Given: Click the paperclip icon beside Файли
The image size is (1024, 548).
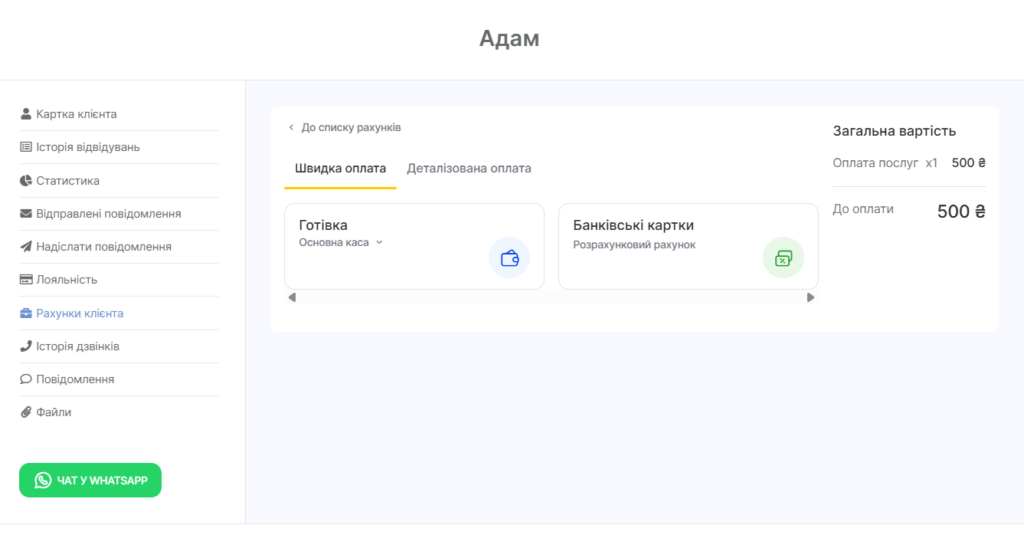Looking at the screenshot, I should [x=26, y=412].
